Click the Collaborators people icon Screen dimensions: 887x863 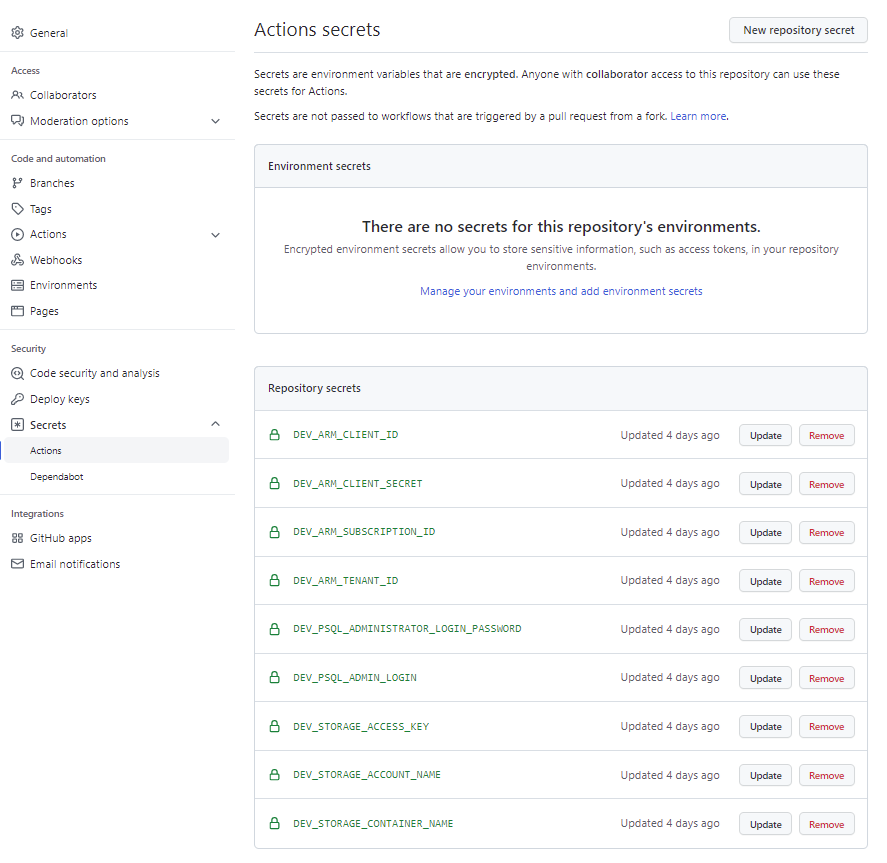pyautogui.click(x=17, y=95)
